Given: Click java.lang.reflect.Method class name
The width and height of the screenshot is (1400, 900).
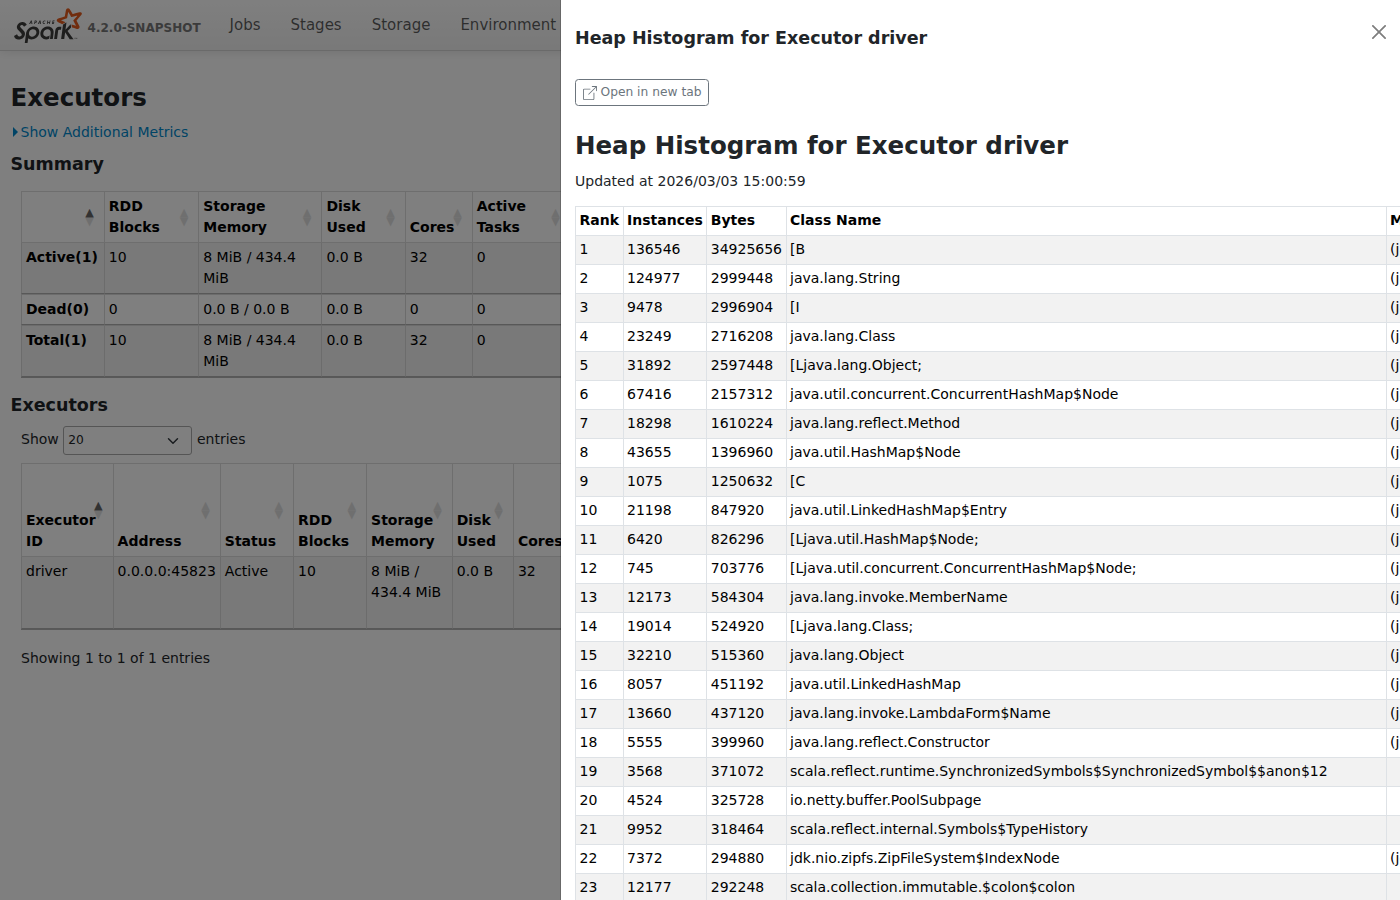Looking at the screenshot, I should coord(875,423).
